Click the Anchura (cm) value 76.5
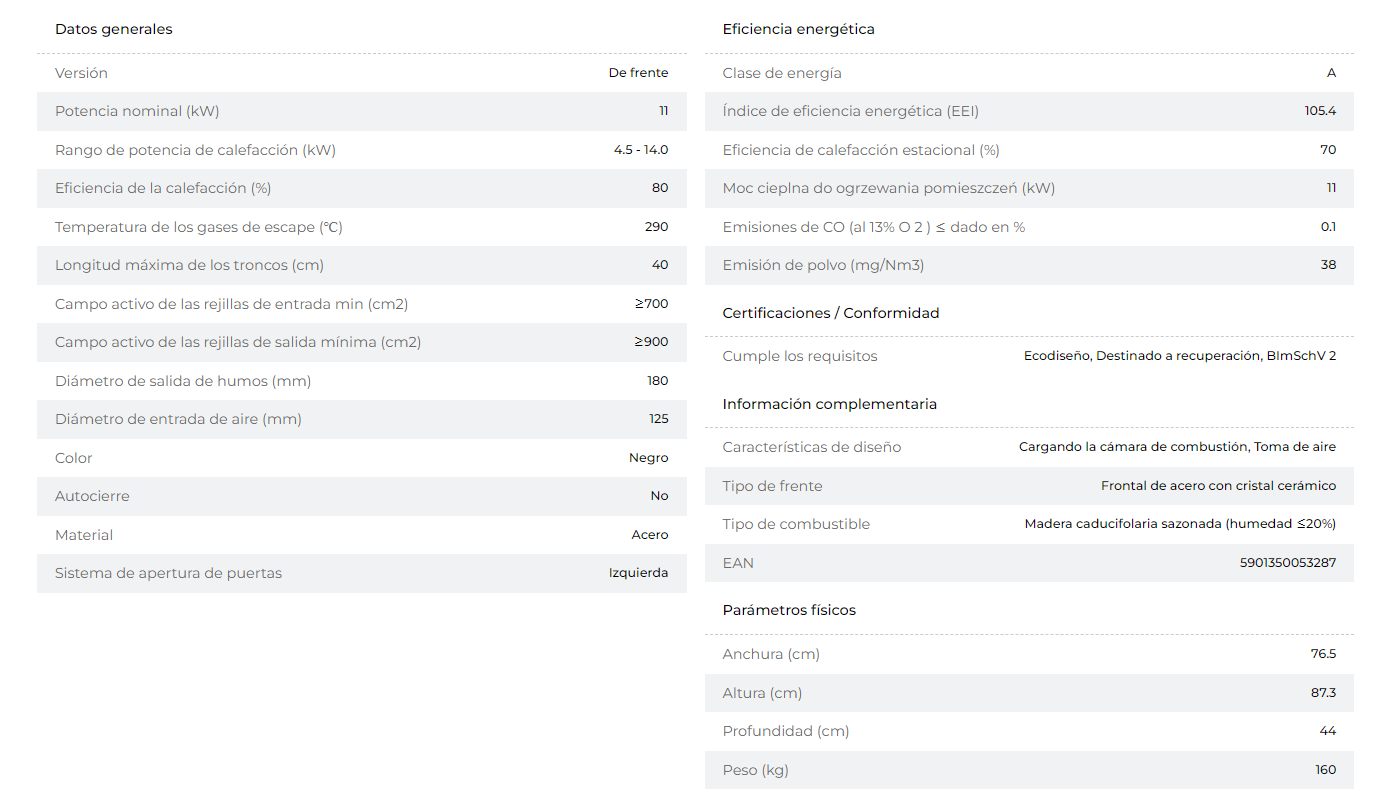The image size is (1388, 808). coord(1323,654)
